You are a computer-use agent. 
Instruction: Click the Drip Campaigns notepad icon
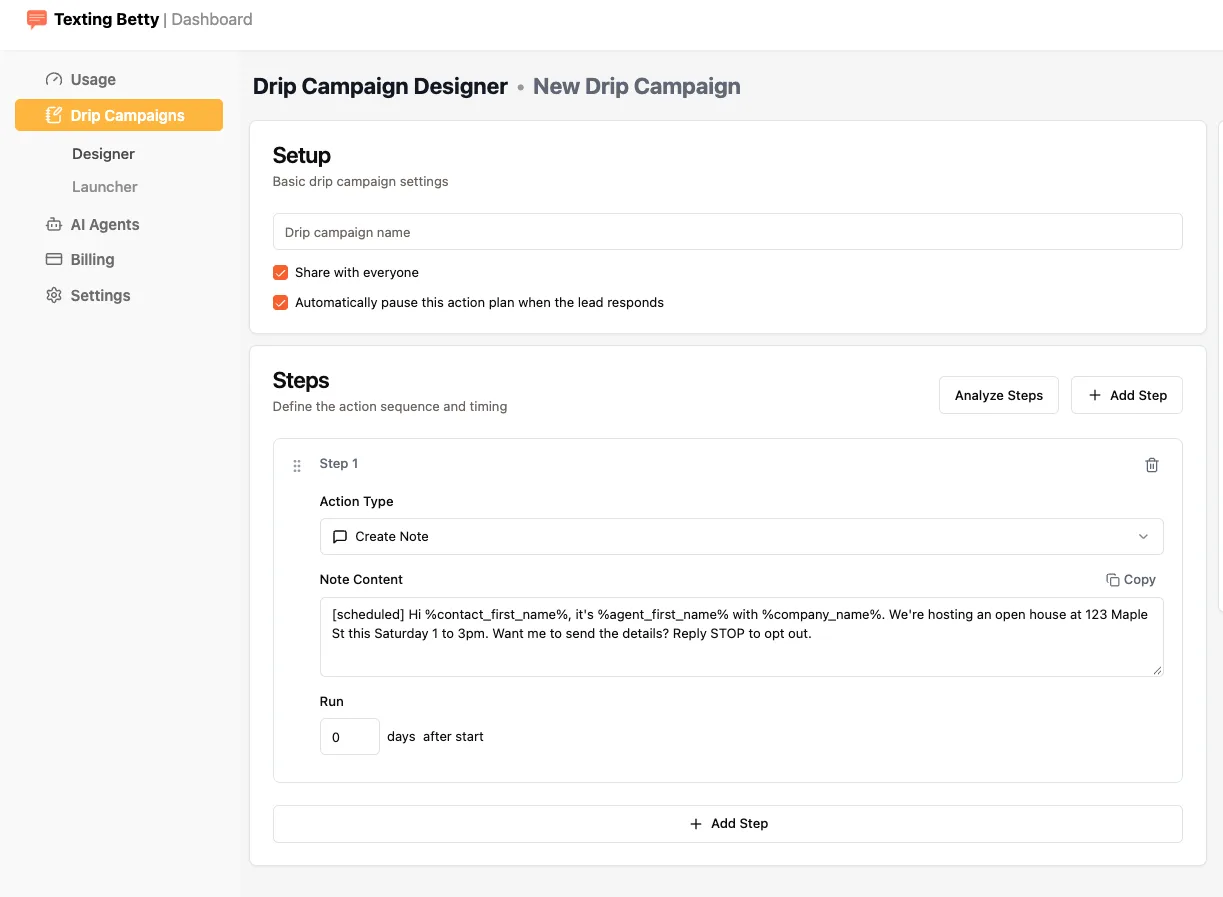click(54, 115)
